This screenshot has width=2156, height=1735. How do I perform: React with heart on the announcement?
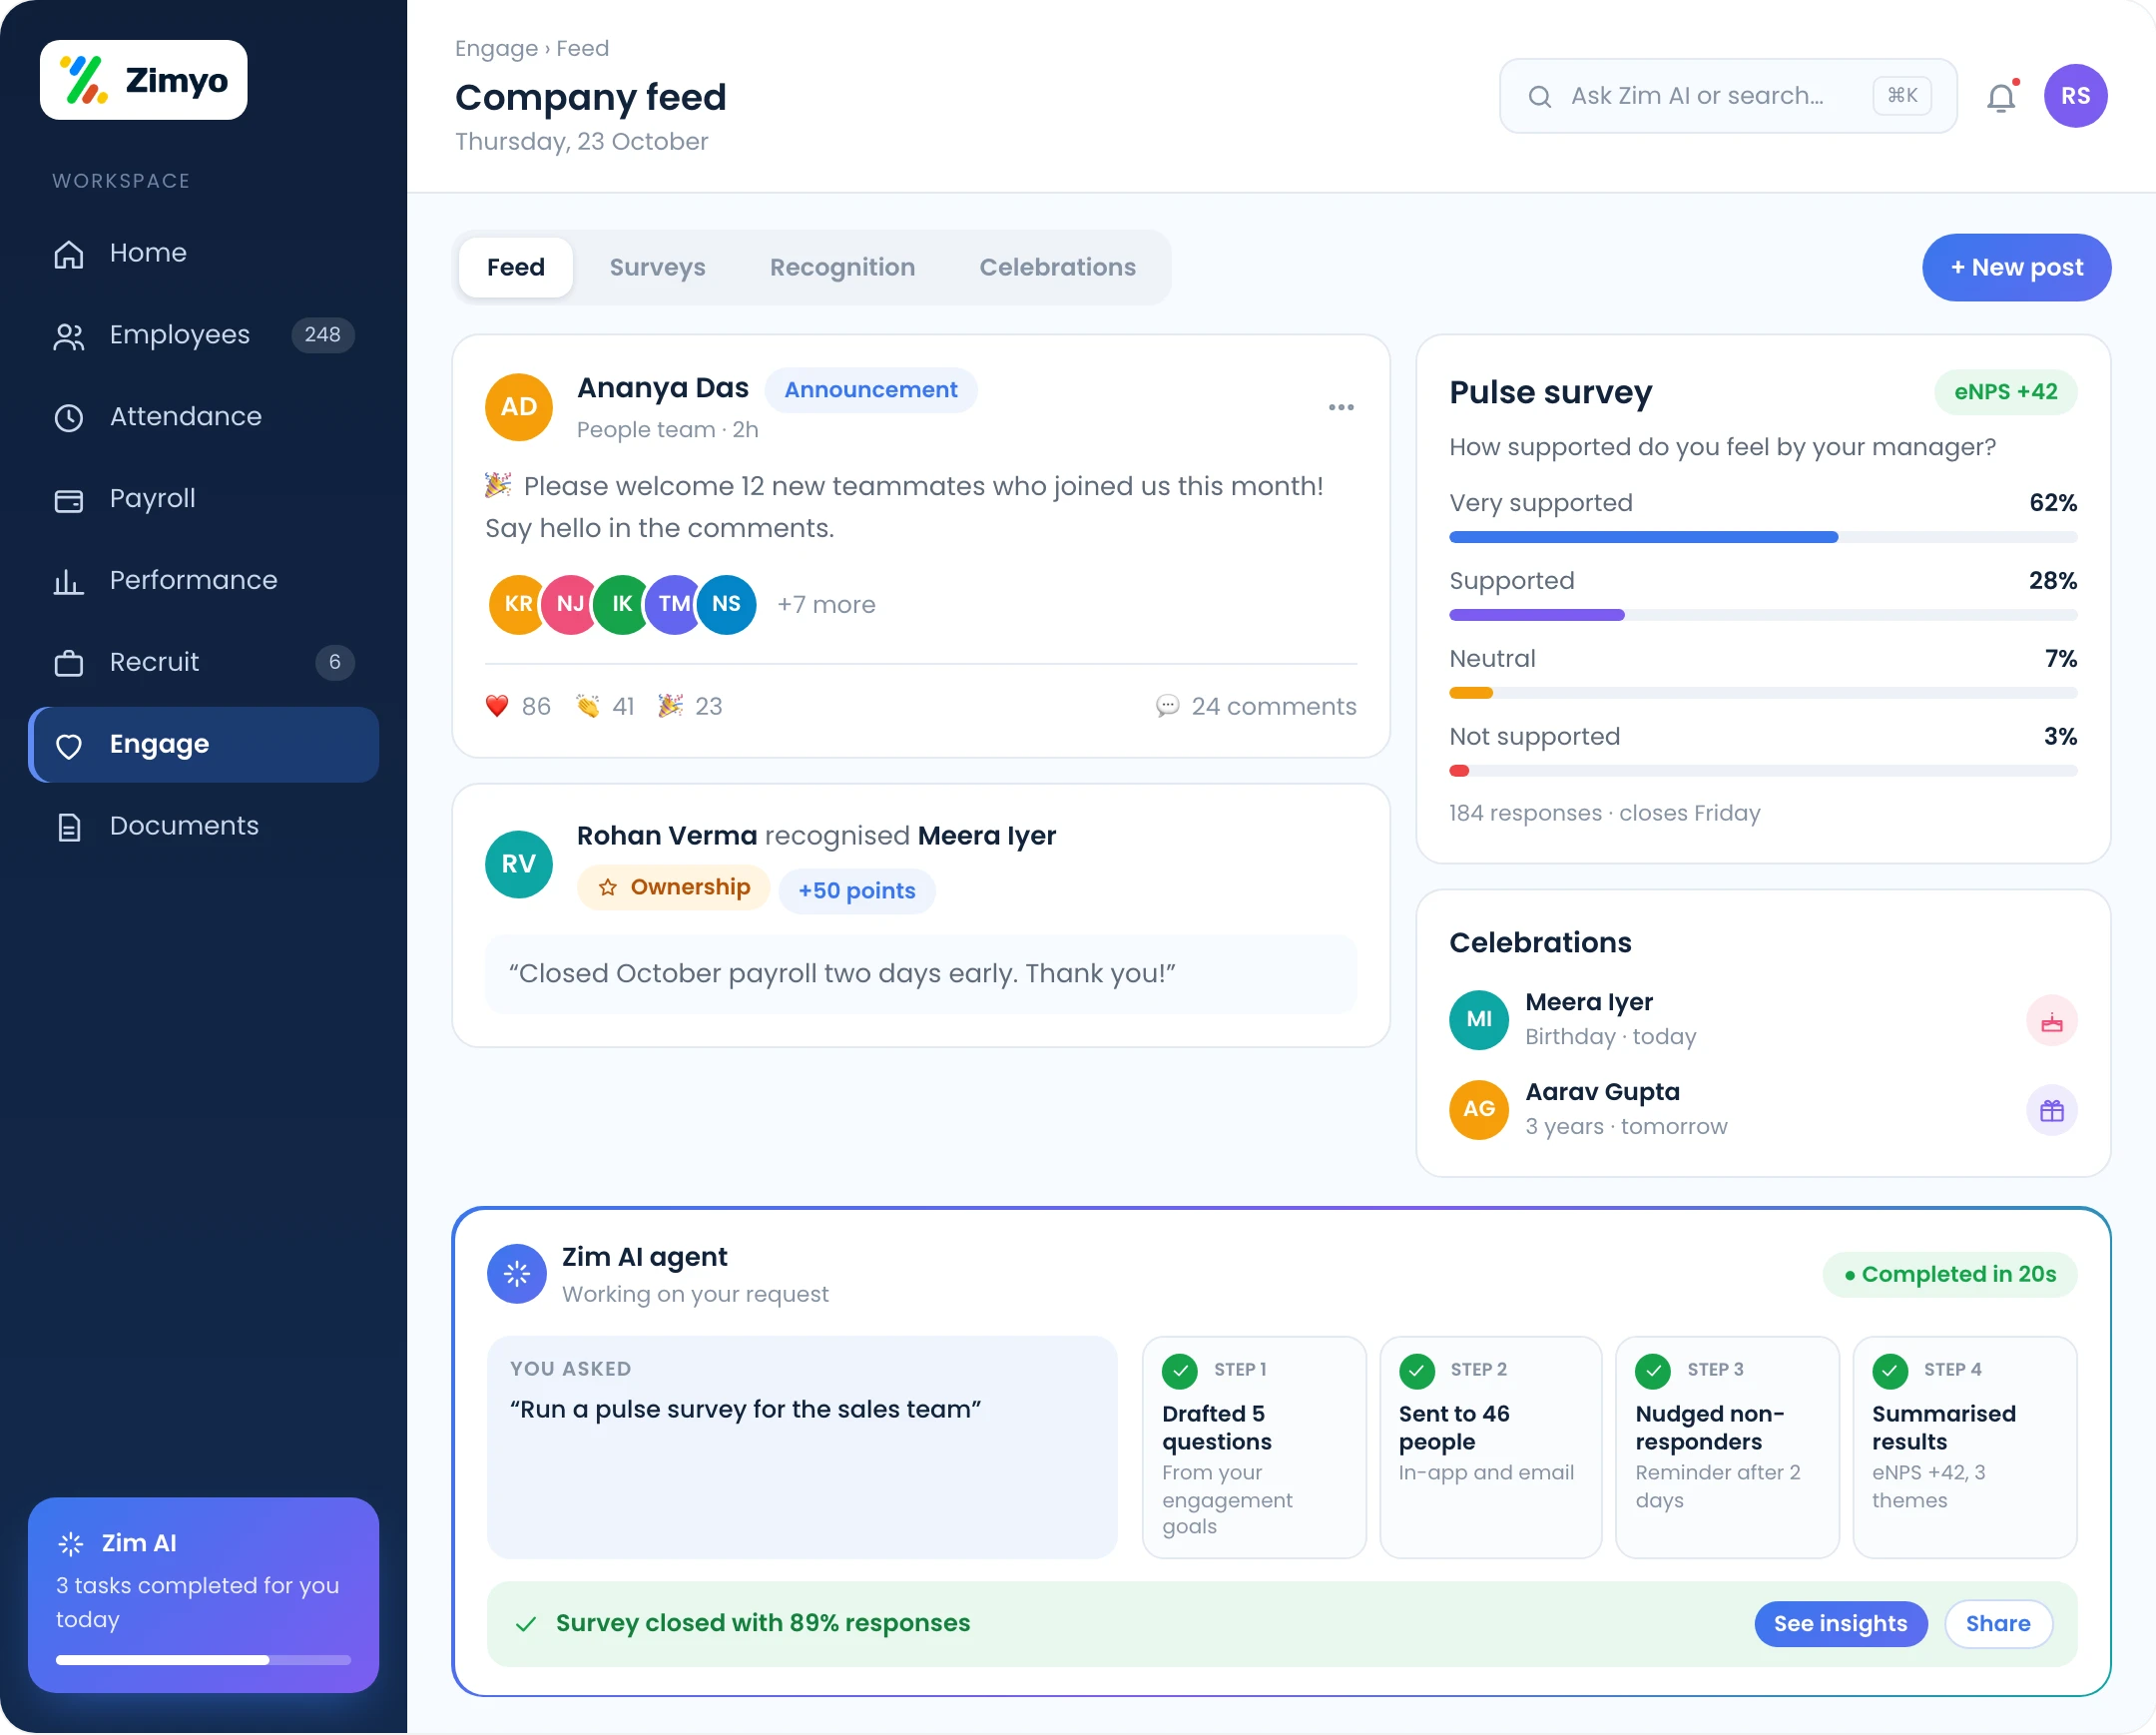(x=518, y=707)
